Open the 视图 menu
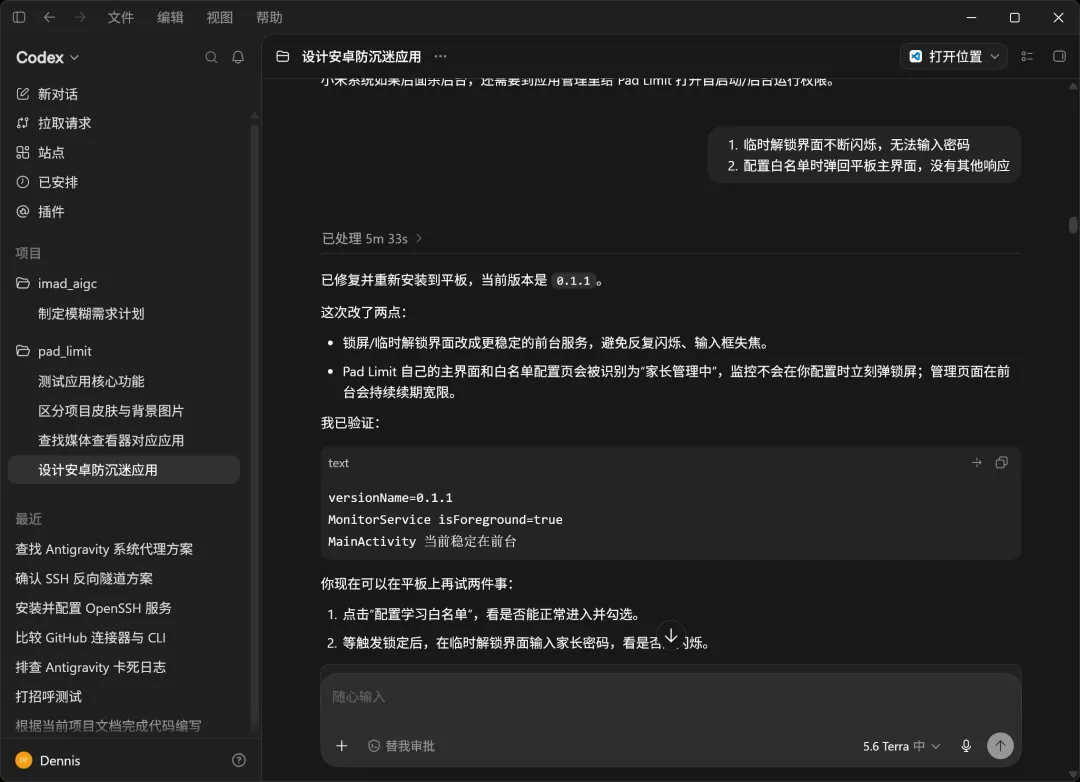1080x782 pixels. [220, 17]
